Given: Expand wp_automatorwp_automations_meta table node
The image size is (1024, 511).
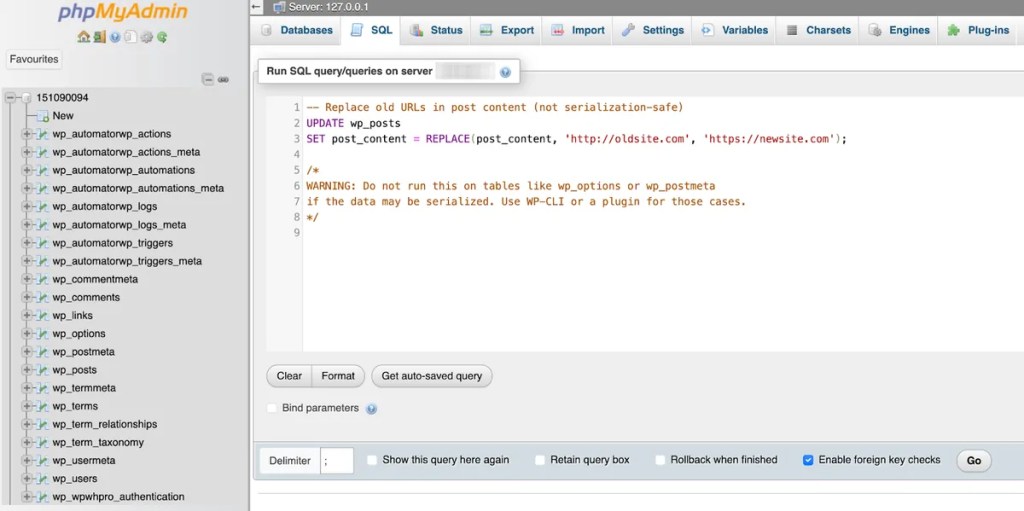Looking at the screenshot, I should pos(27,188).
